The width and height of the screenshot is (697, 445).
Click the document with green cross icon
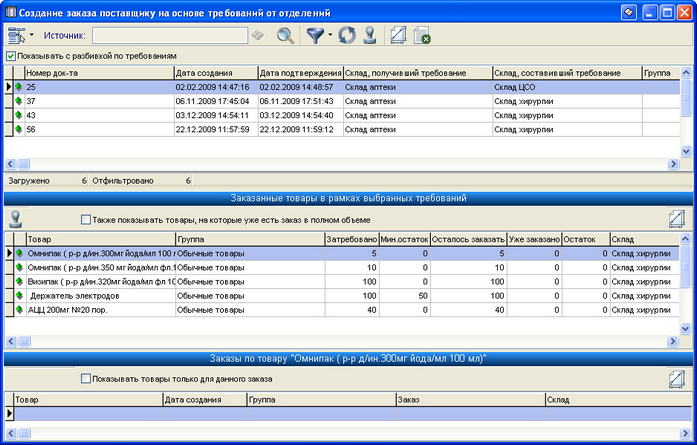click(422, 36)
